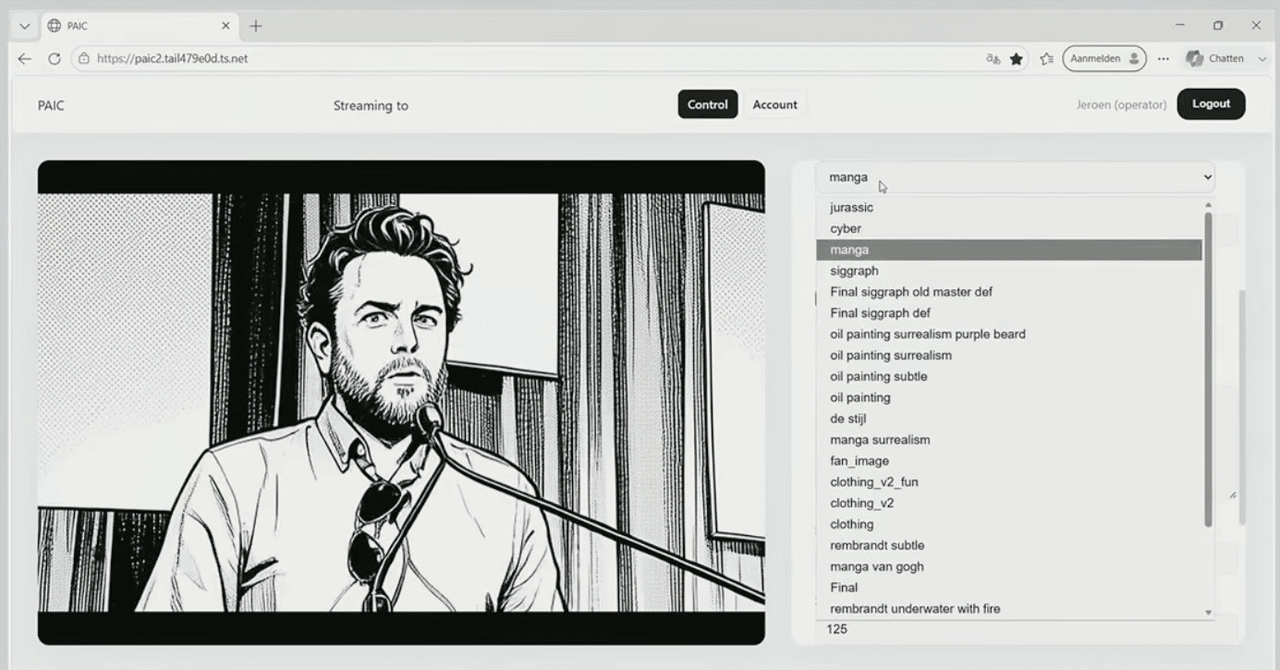The image size is (1280, 670).
Task: Open the Copilot Chatten button
Action: (1214, 59)
